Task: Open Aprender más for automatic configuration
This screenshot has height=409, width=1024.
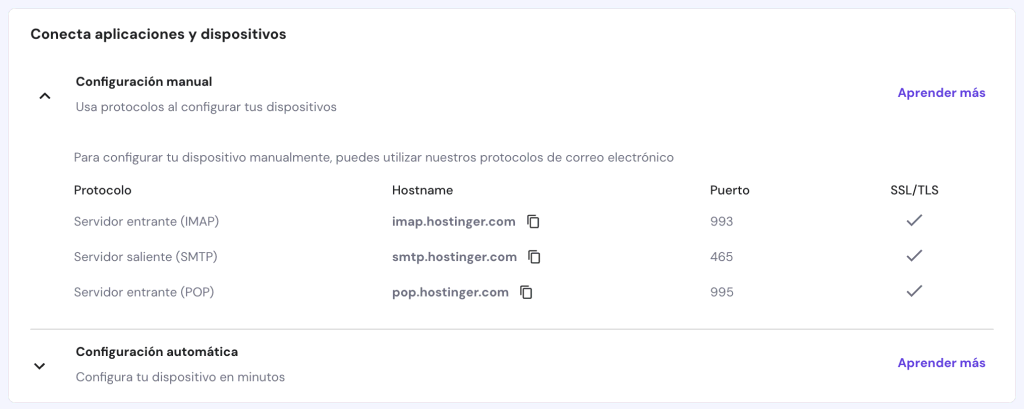Action: coord(941,363)
